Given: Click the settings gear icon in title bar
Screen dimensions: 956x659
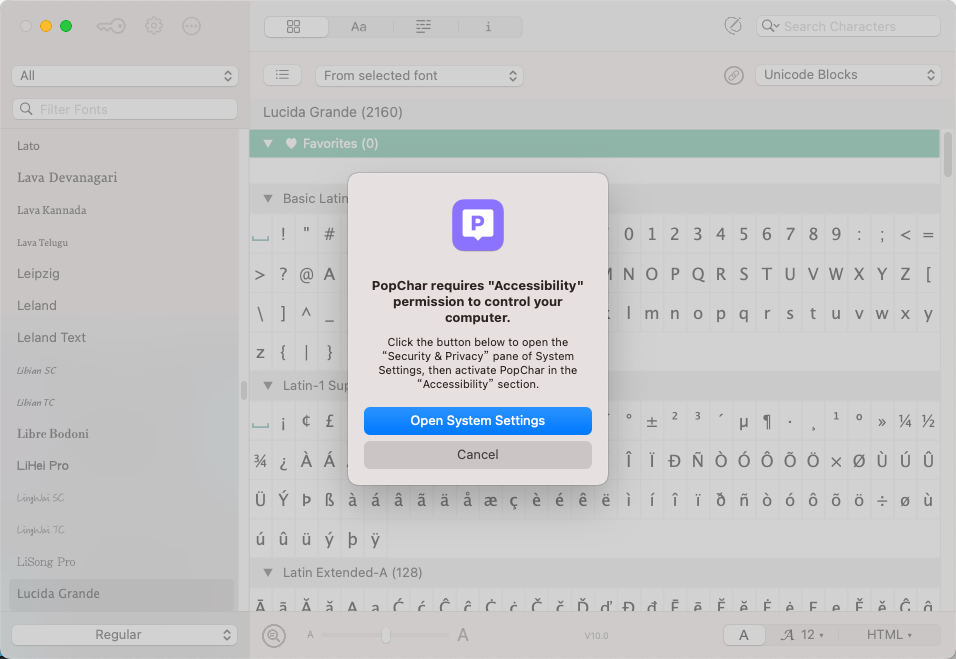Looking at the screenshot, I should click(x=153, y=25).
